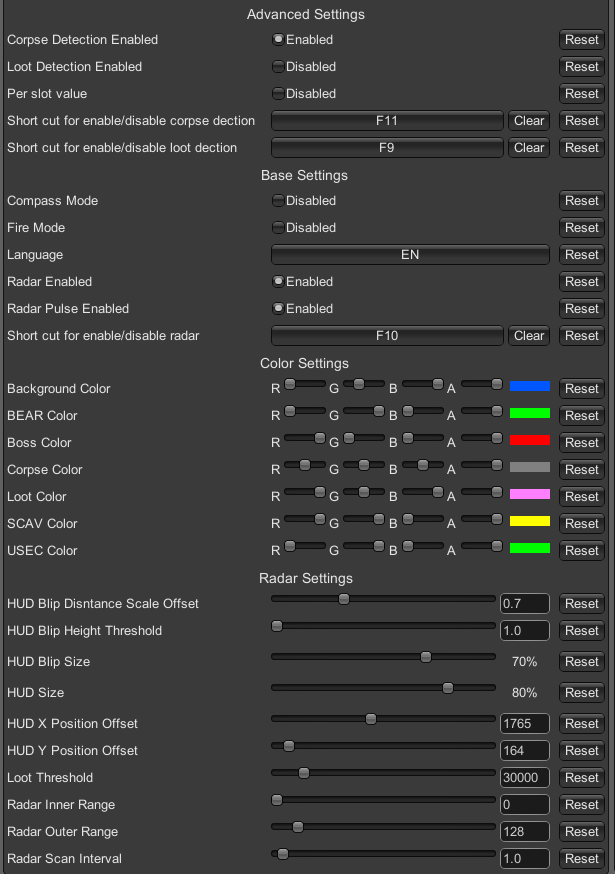Image resolution: width=615 pixels, height=874 pixels.
Task: Click the yellow SCAV Color swatch
Action: click(x=530, y=521)
